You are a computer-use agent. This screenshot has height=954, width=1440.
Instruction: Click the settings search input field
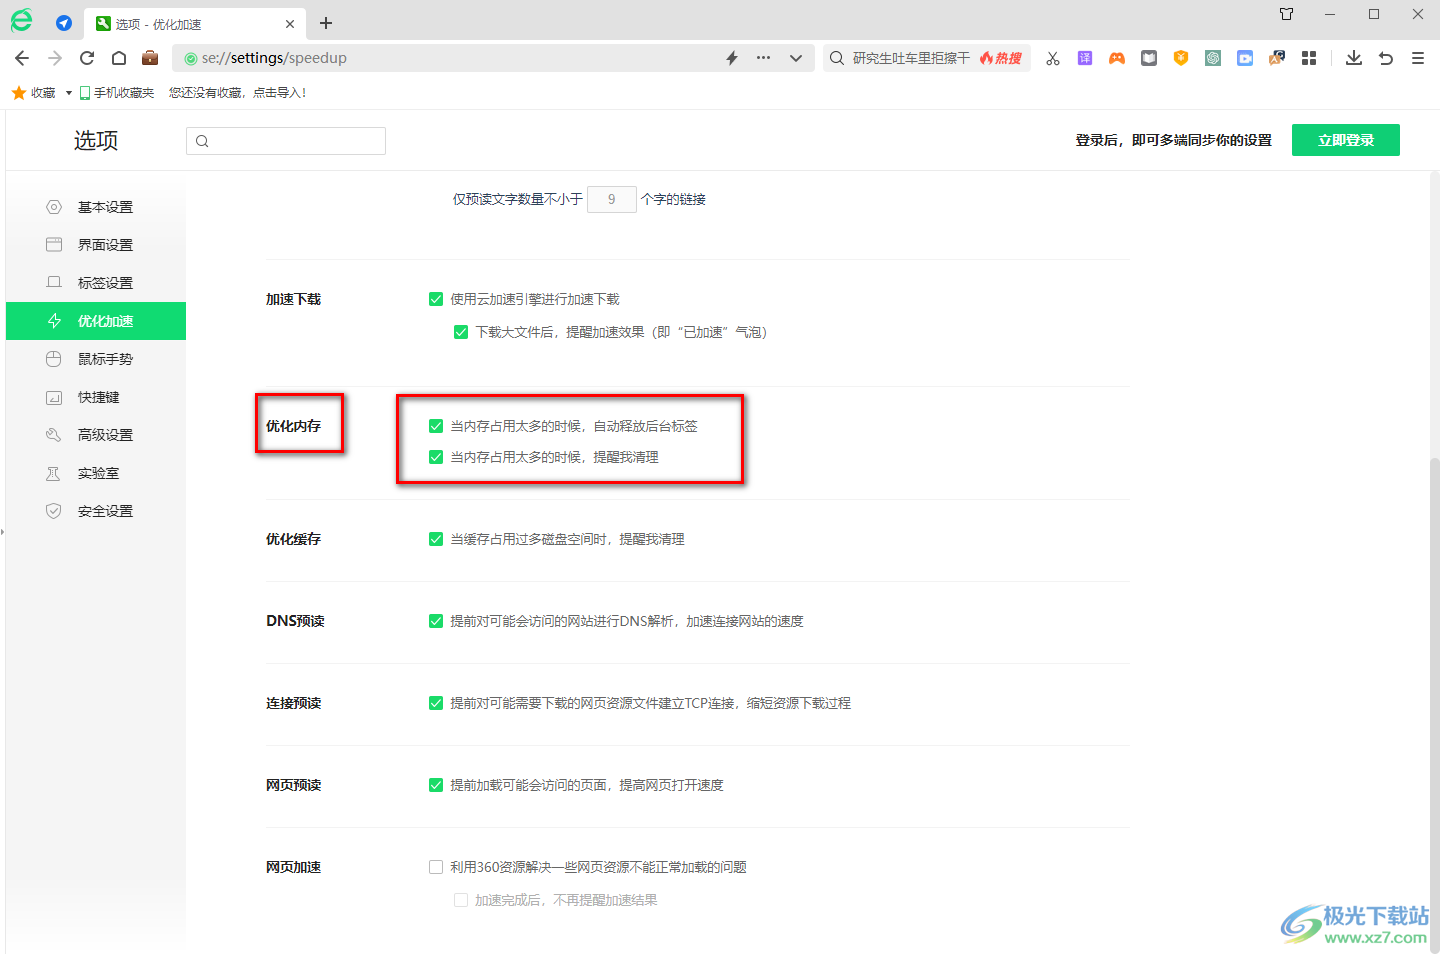(x=286, y=141)
